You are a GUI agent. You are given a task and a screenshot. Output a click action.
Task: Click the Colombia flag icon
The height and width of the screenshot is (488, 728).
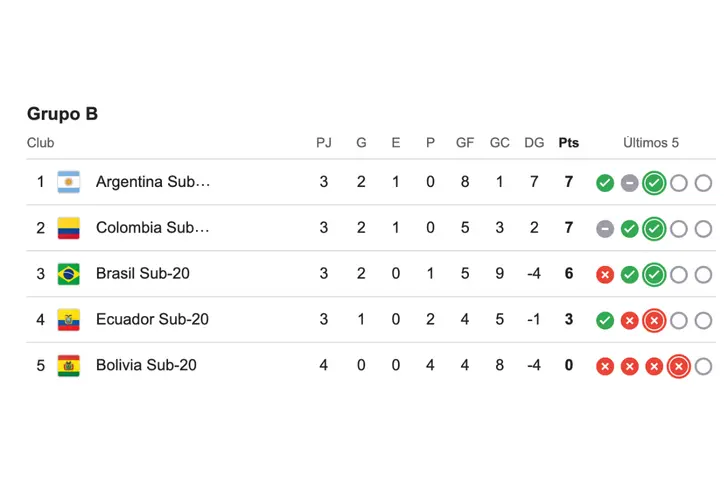(68, 228)
